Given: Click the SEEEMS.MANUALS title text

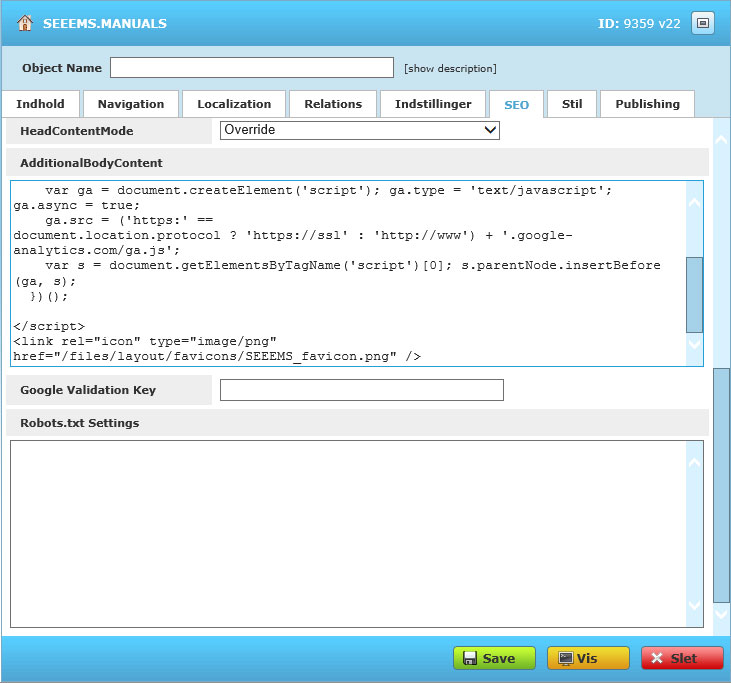Looking at the screenshot, I should (105, 23).
